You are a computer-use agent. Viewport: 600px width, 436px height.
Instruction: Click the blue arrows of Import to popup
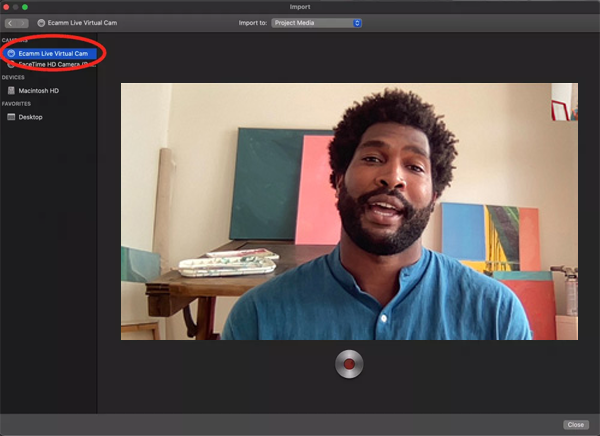click(357, 22)
